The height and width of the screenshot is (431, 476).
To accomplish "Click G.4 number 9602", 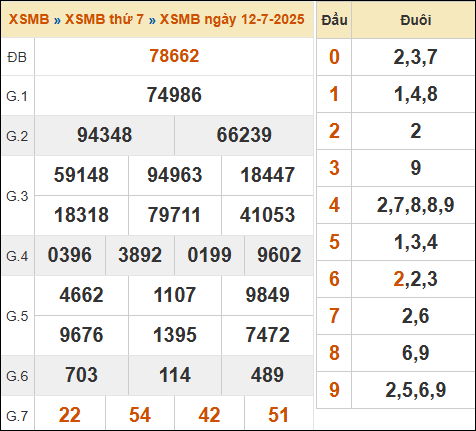I will coord(279,255).
